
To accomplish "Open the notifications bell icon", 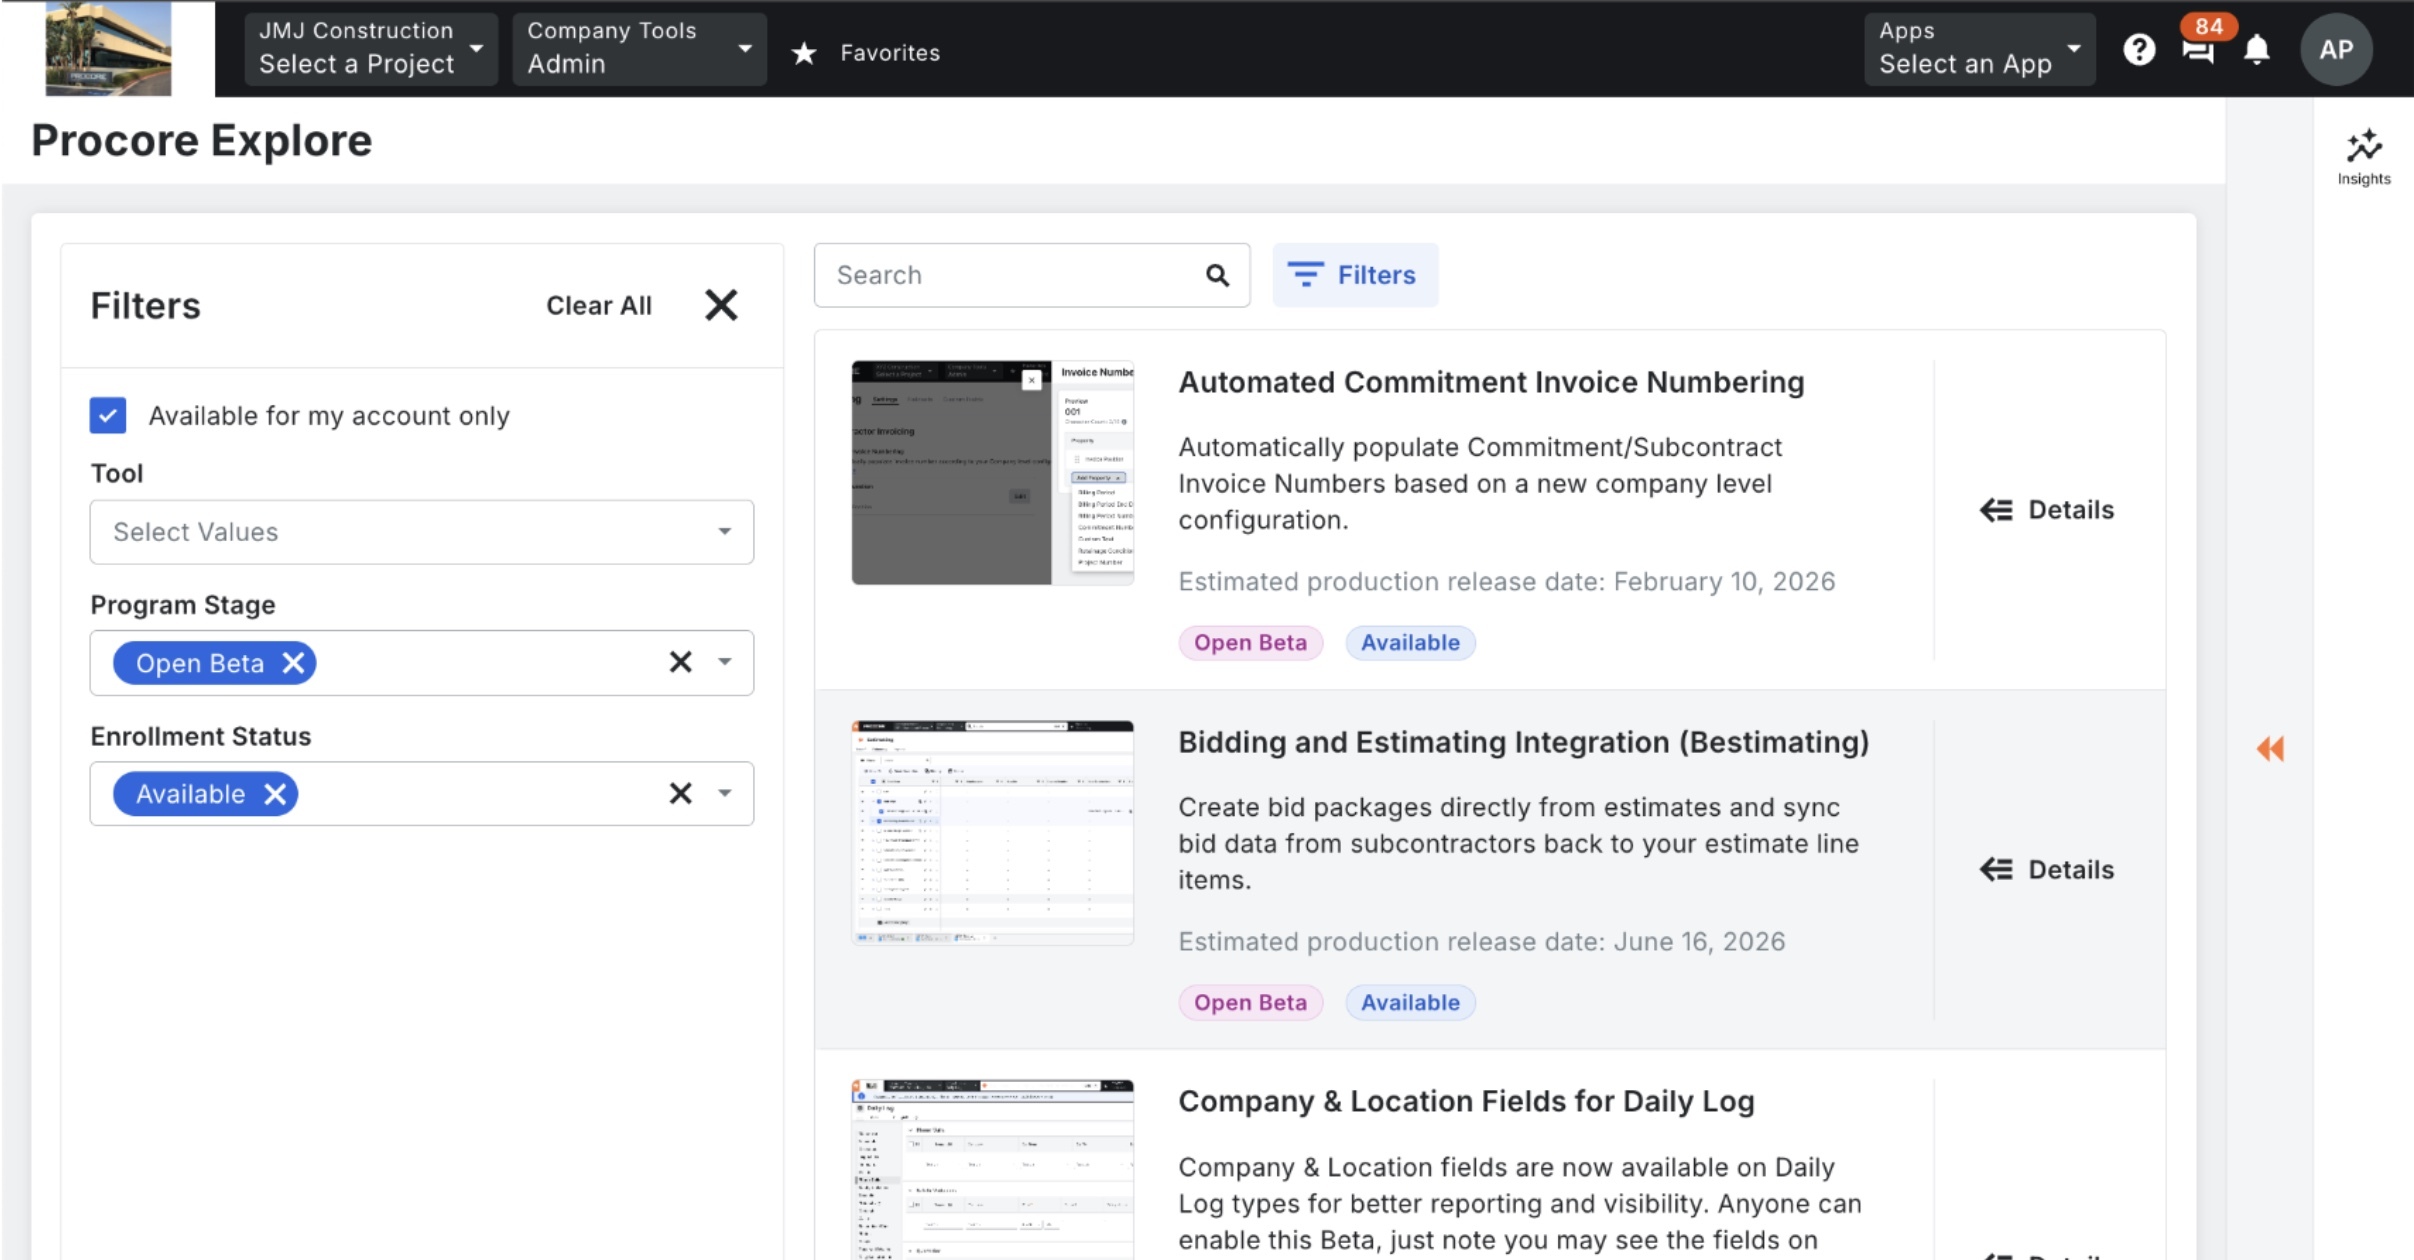I will pyautogui.click(x=2256, y=50).
